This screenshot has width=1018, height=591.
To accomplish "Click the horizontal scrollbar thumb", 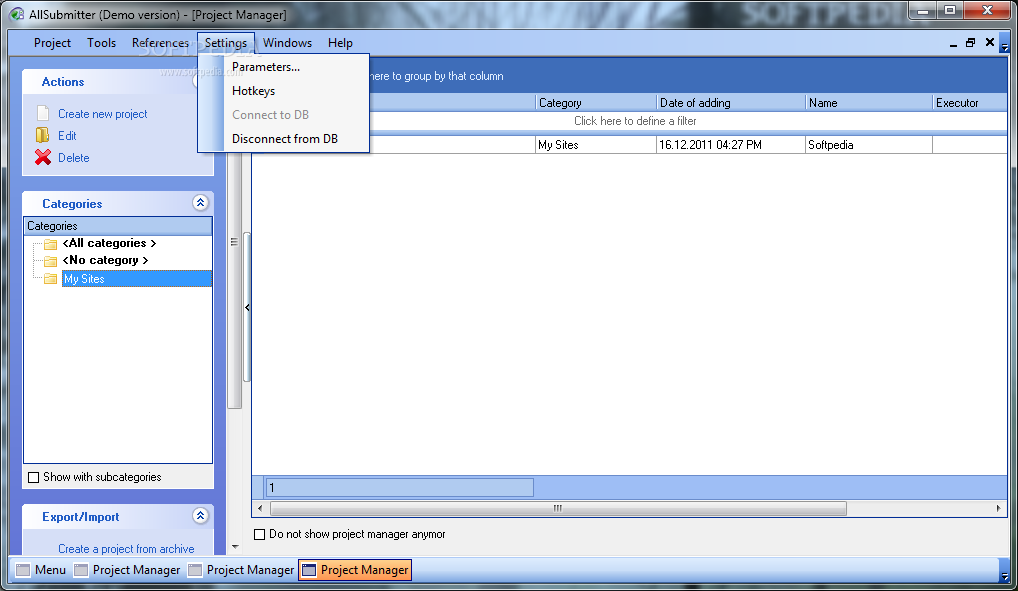I will (558, 509).
